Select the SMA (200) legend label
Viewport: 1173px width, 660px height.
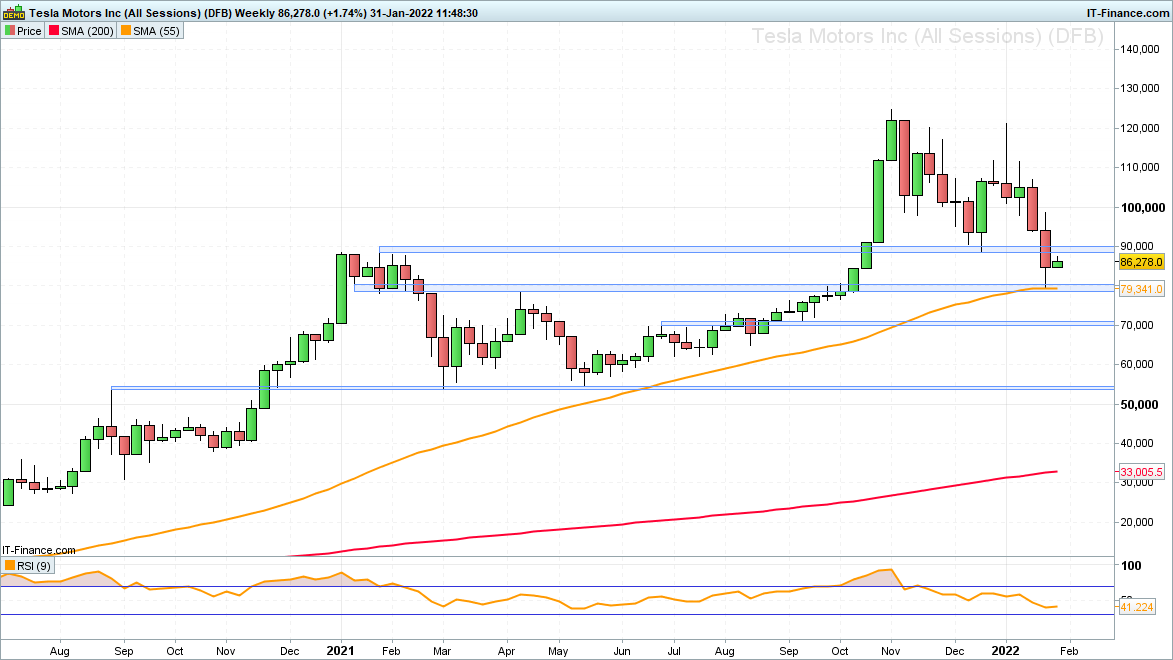(88, 31)
